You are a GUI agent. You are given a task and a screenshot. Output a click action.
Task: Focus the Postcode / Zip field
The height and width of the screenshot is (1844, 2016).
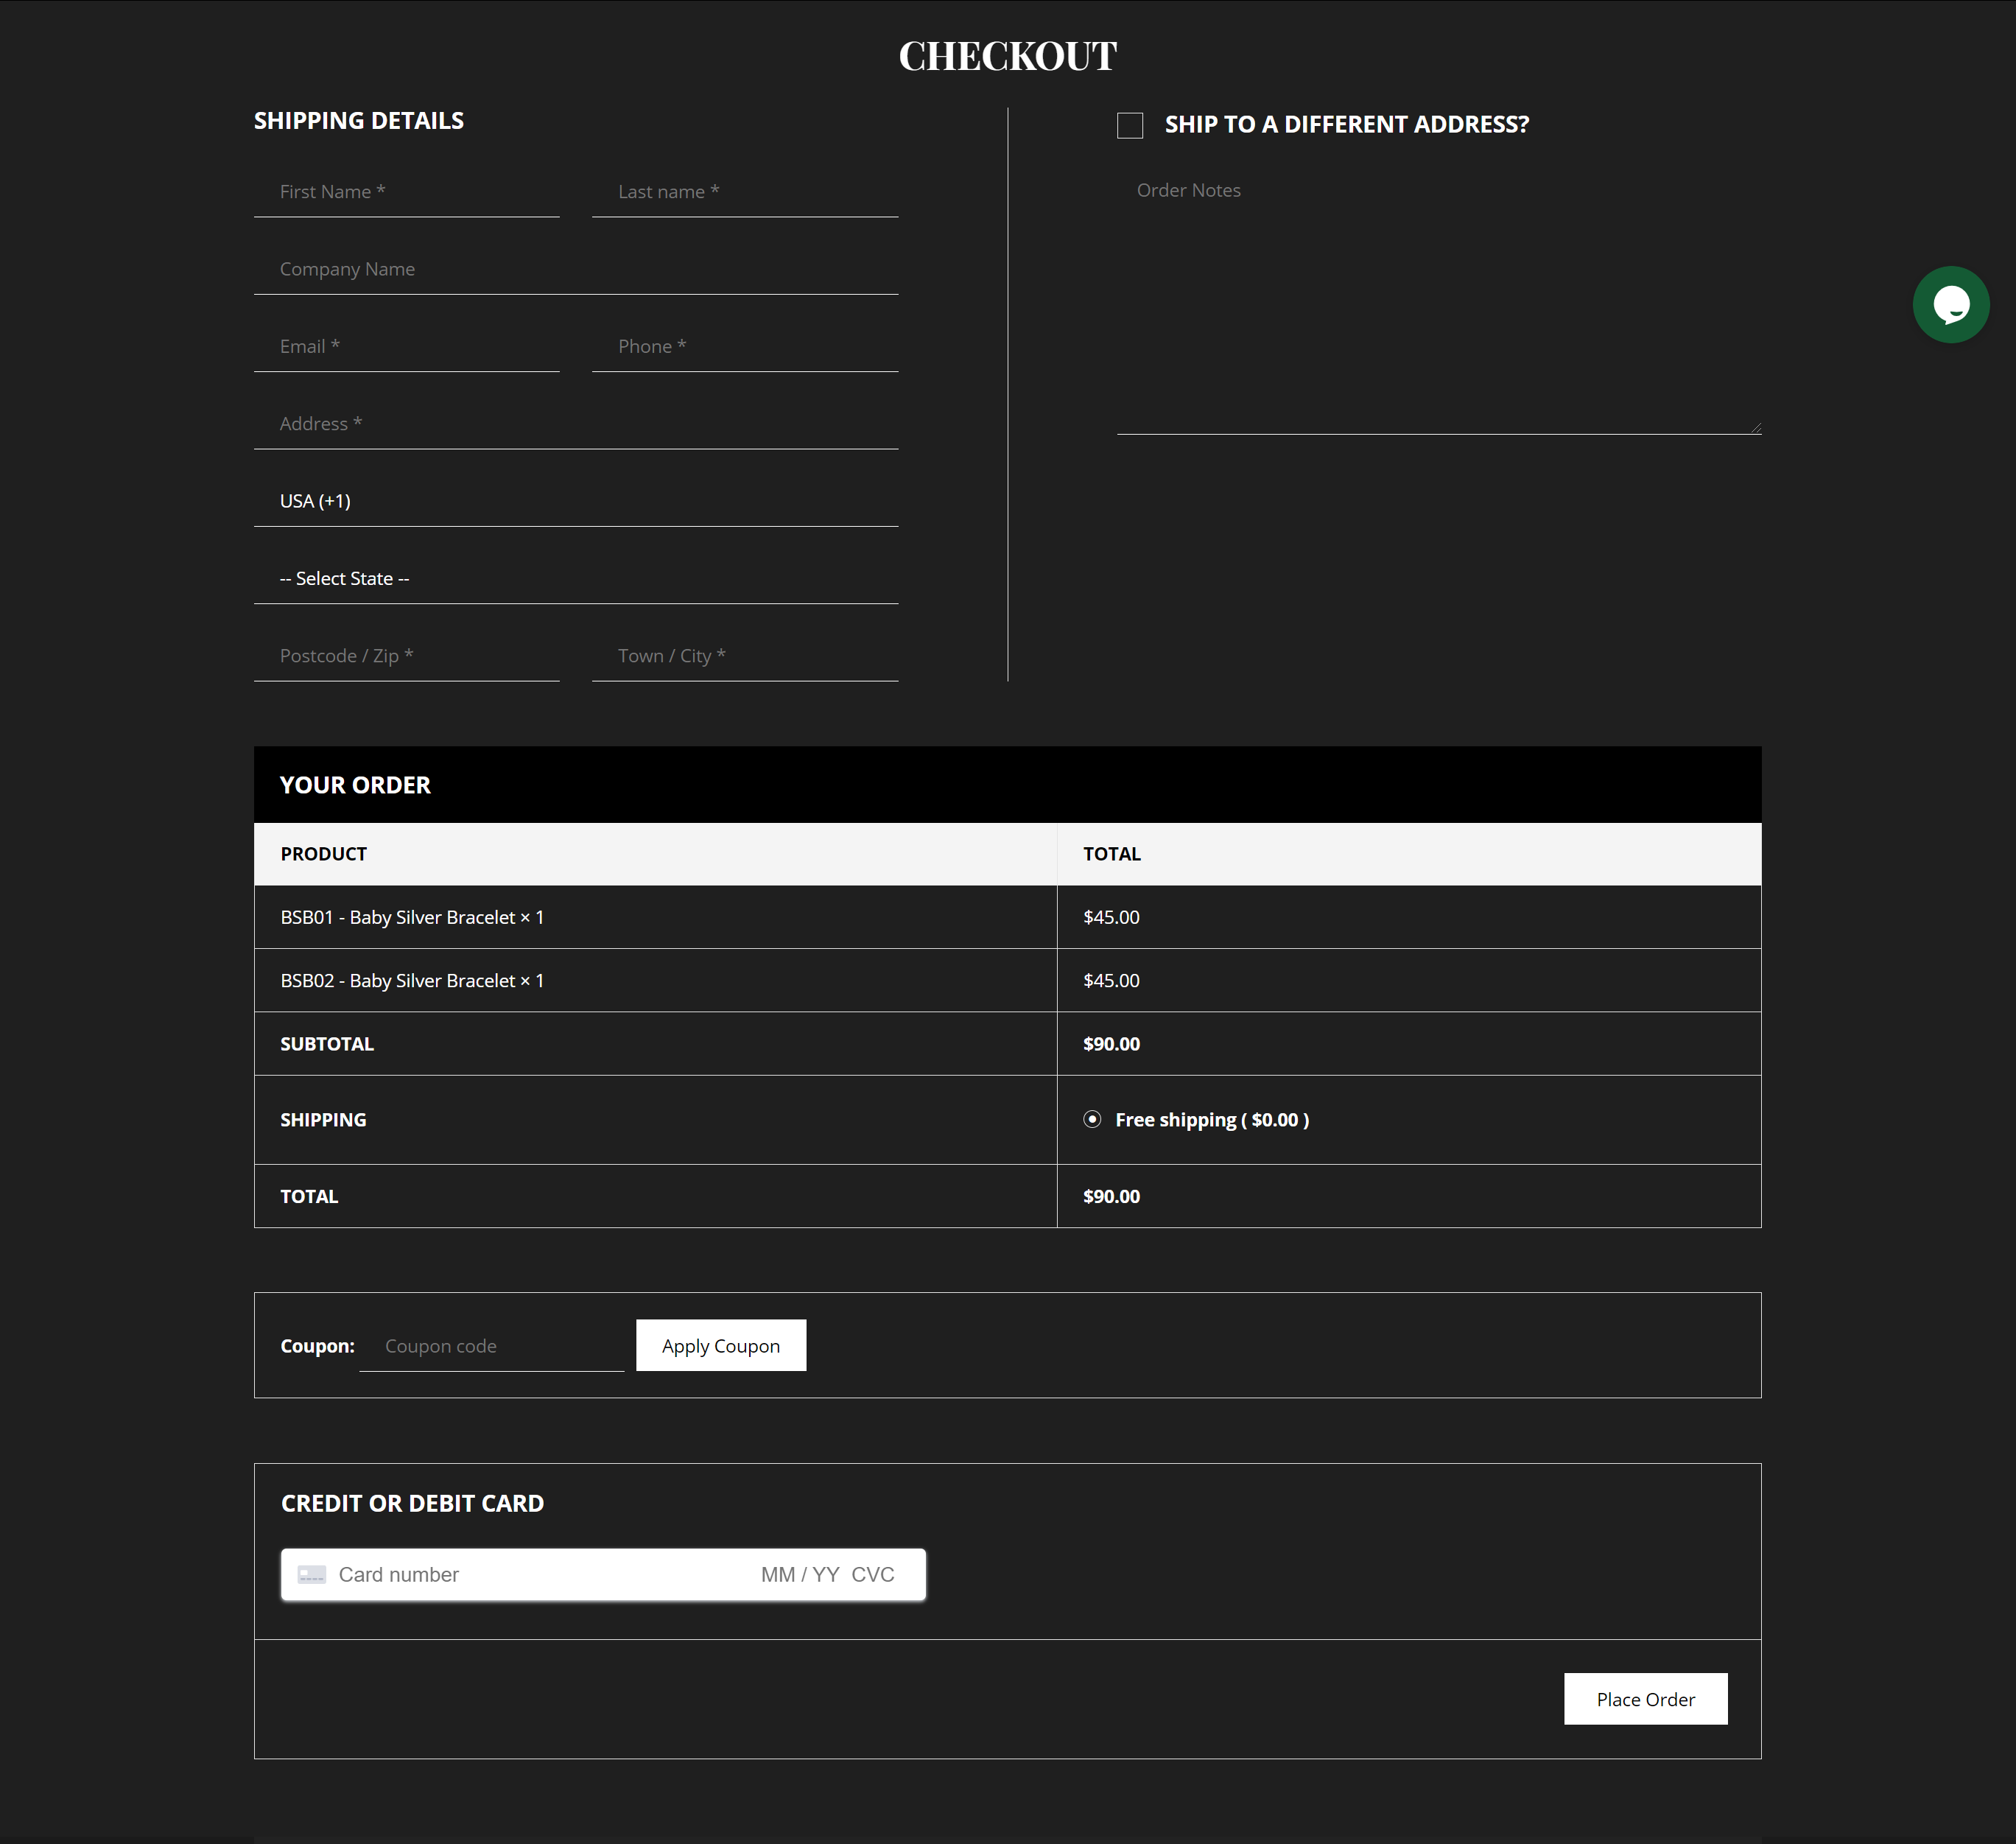[406, 656]
